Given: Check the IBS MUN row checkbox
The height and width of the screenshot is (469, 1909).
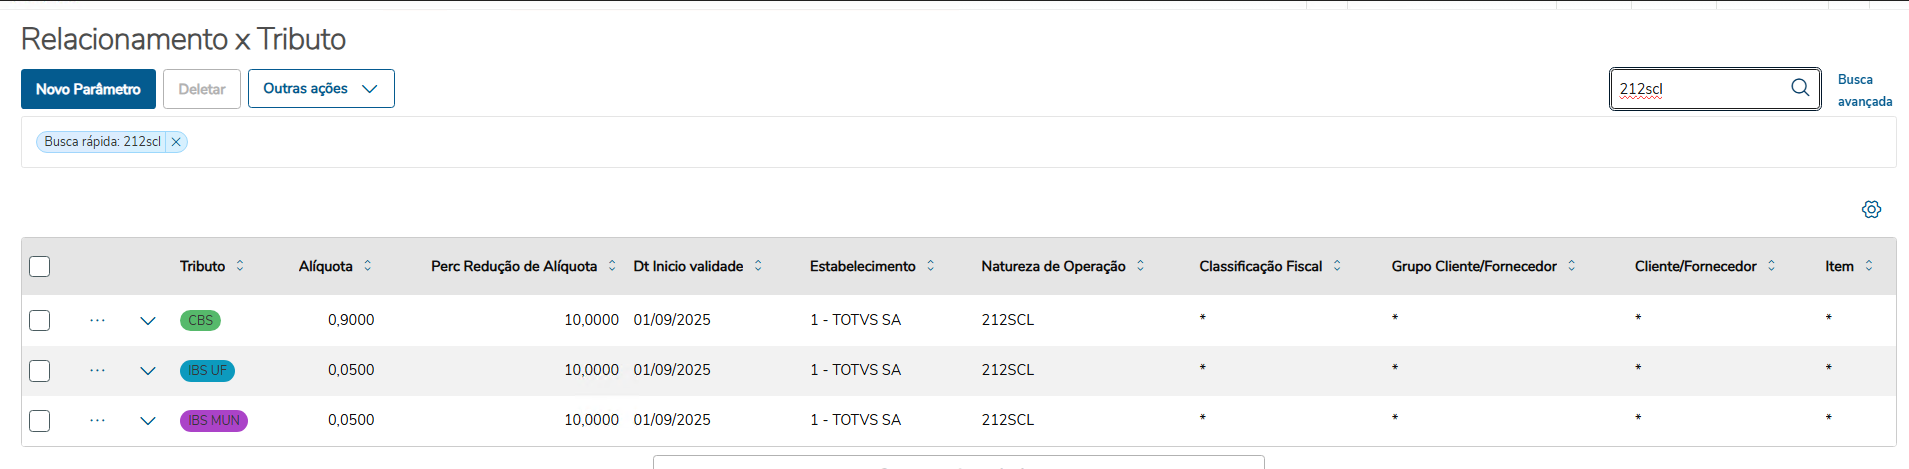Looking at the screenshot, I should pos(40,421).
